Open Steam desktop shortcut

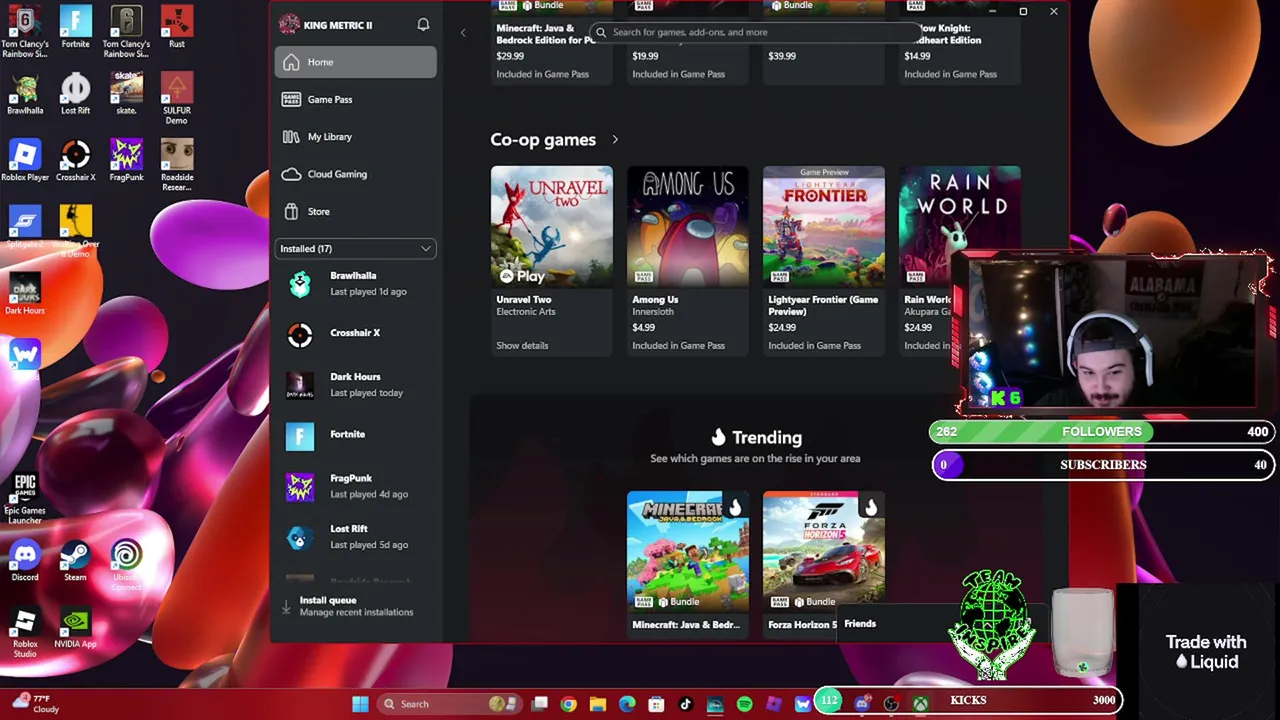point(75,561)
